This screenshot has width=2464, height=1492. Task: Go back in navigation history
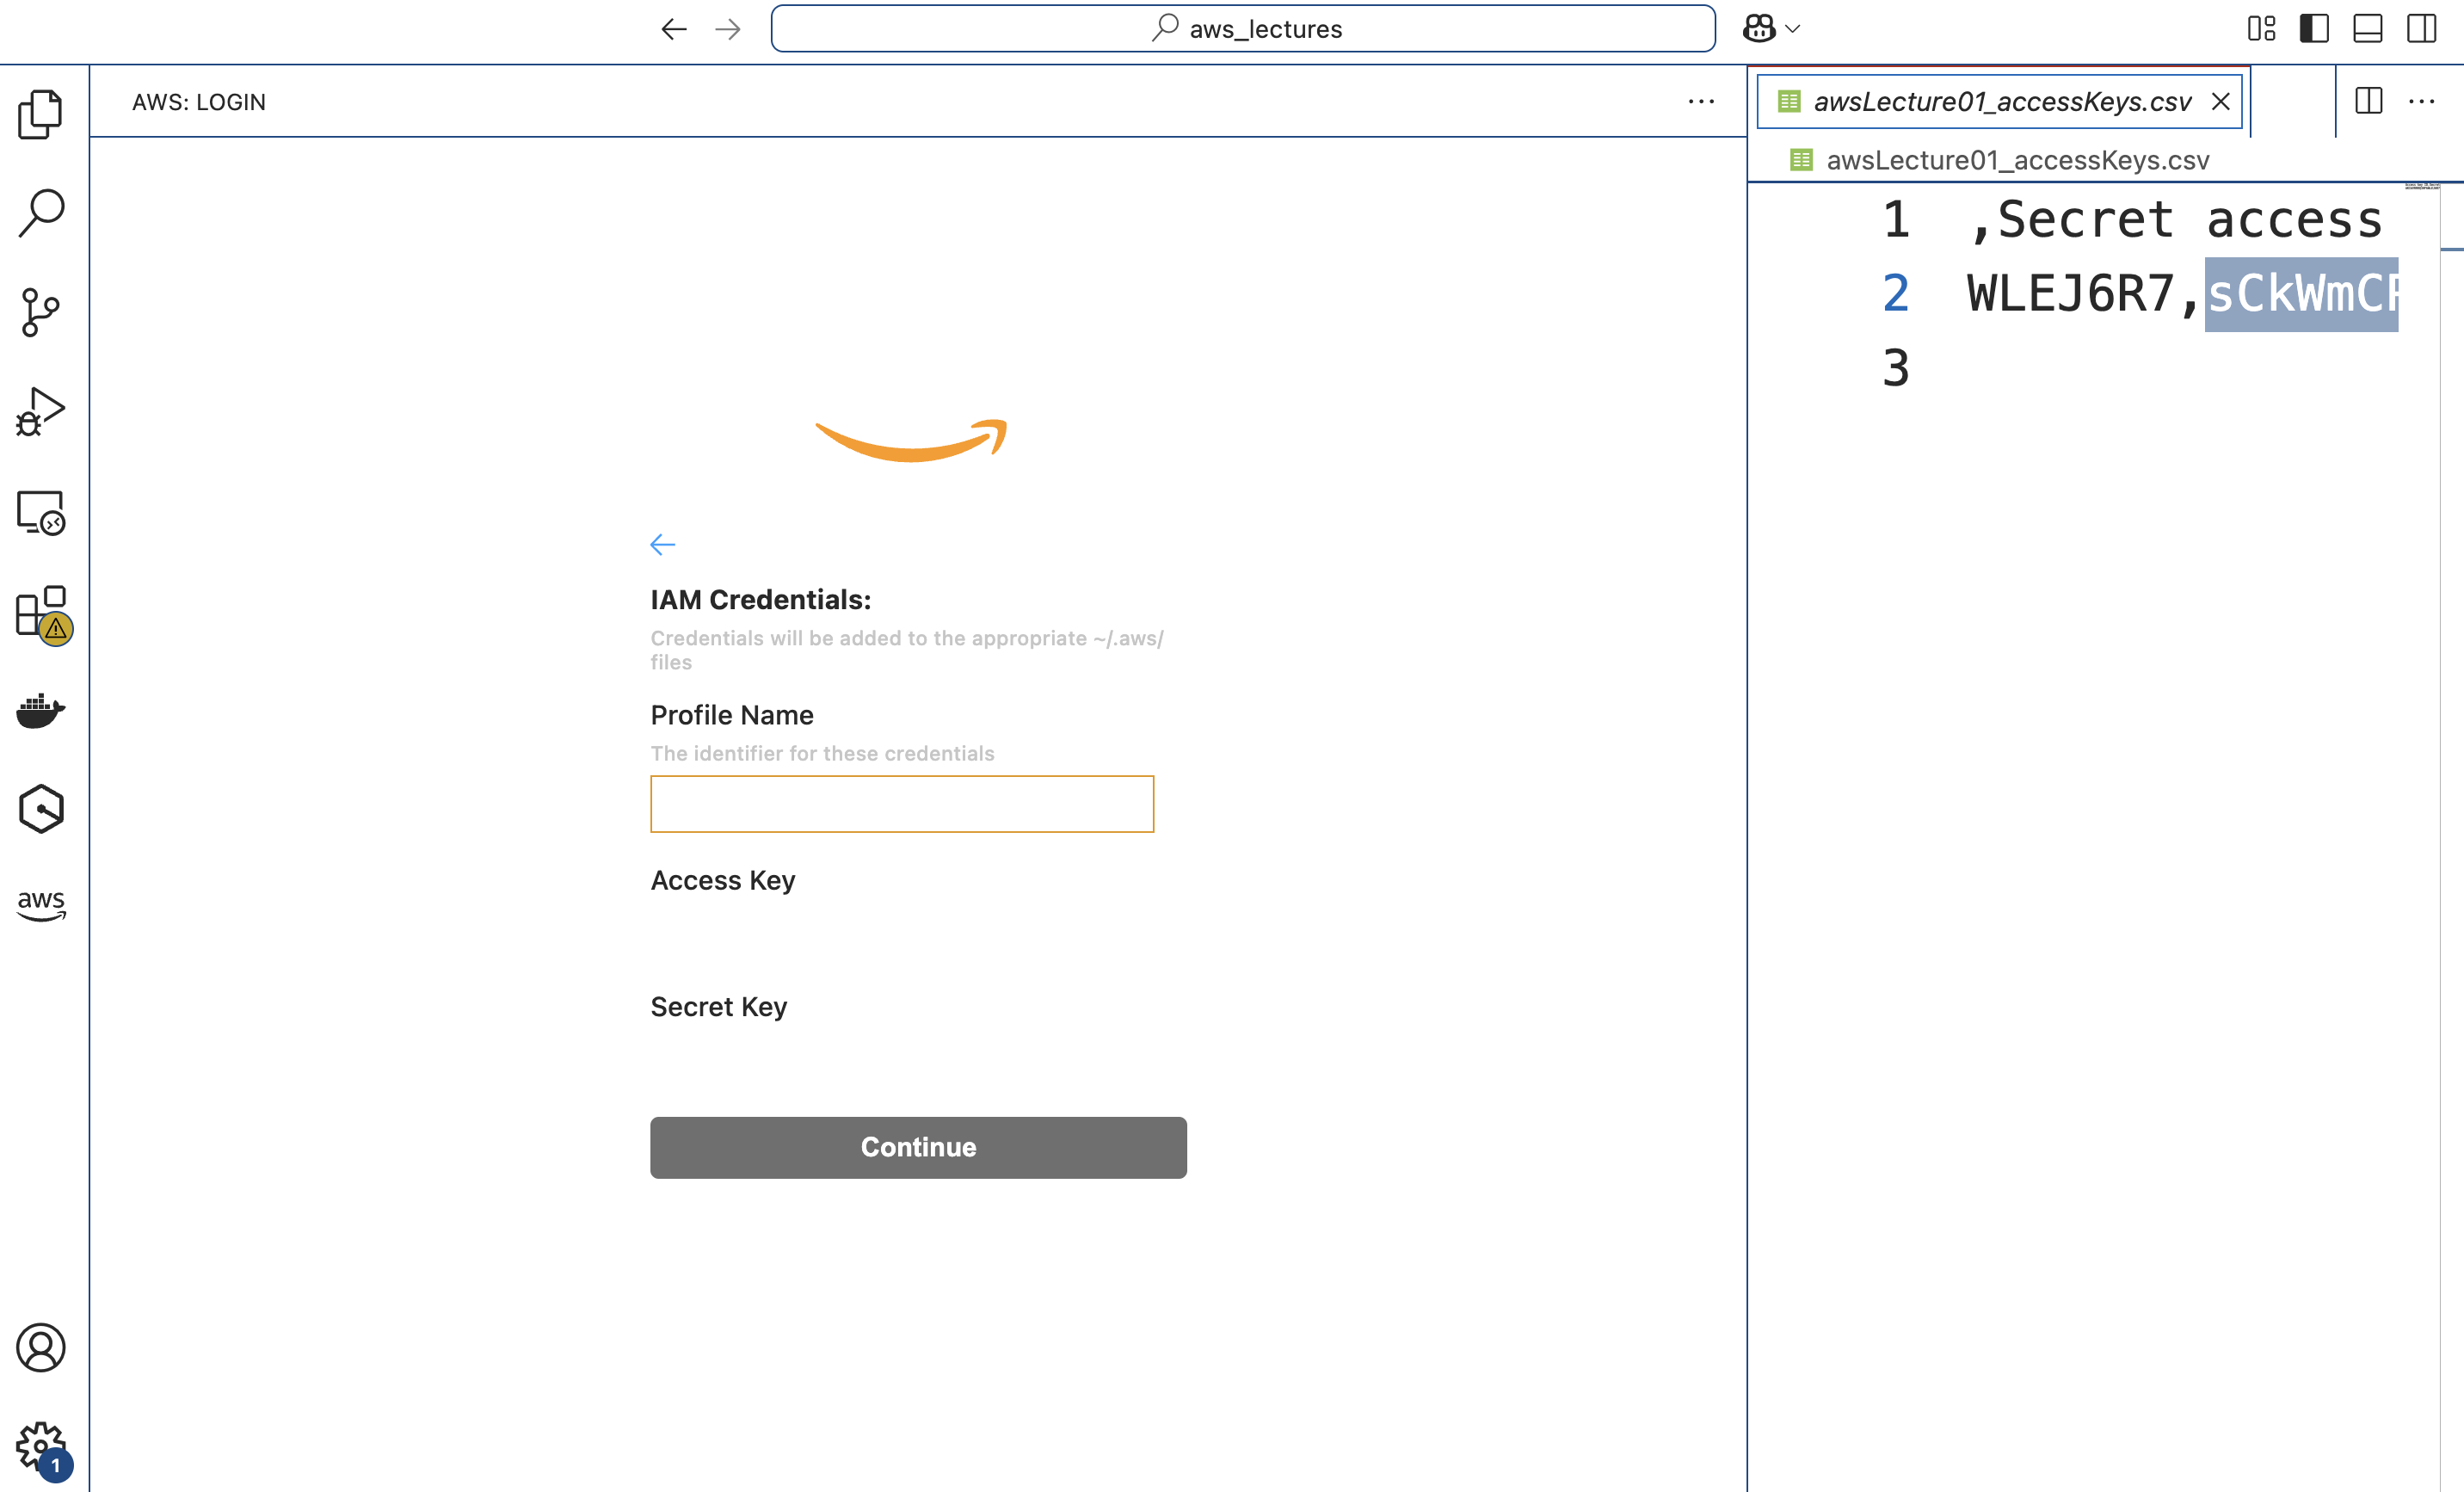[674, 29]
